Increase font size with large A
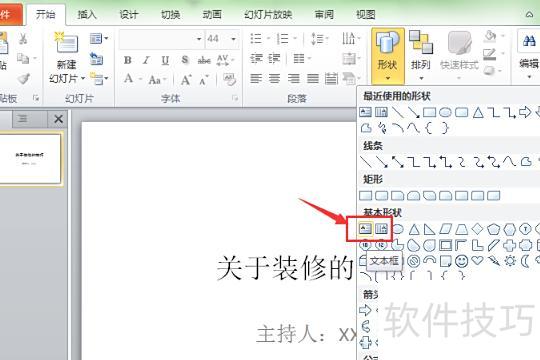Viewport: 540px width, 360px height. [x=186, y=80]
